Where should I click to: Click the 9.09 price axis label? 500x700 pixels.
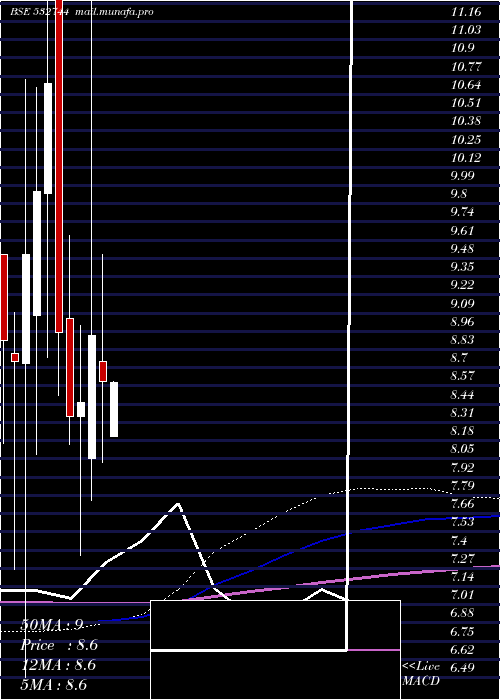[463, 304]
